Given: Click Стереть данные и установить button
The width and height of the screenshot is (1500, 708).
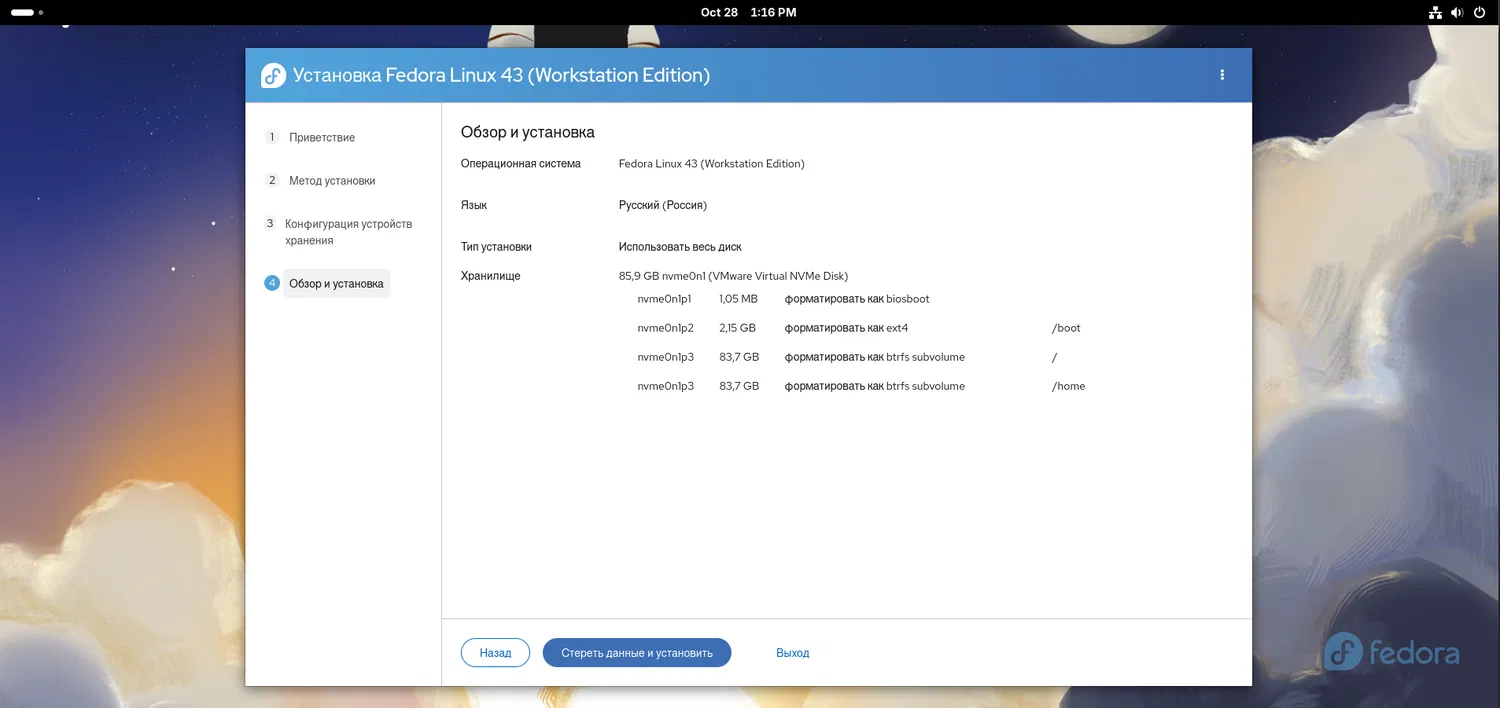Looking at the screenshot, I should pyautogui.click(x=637, y=653).
